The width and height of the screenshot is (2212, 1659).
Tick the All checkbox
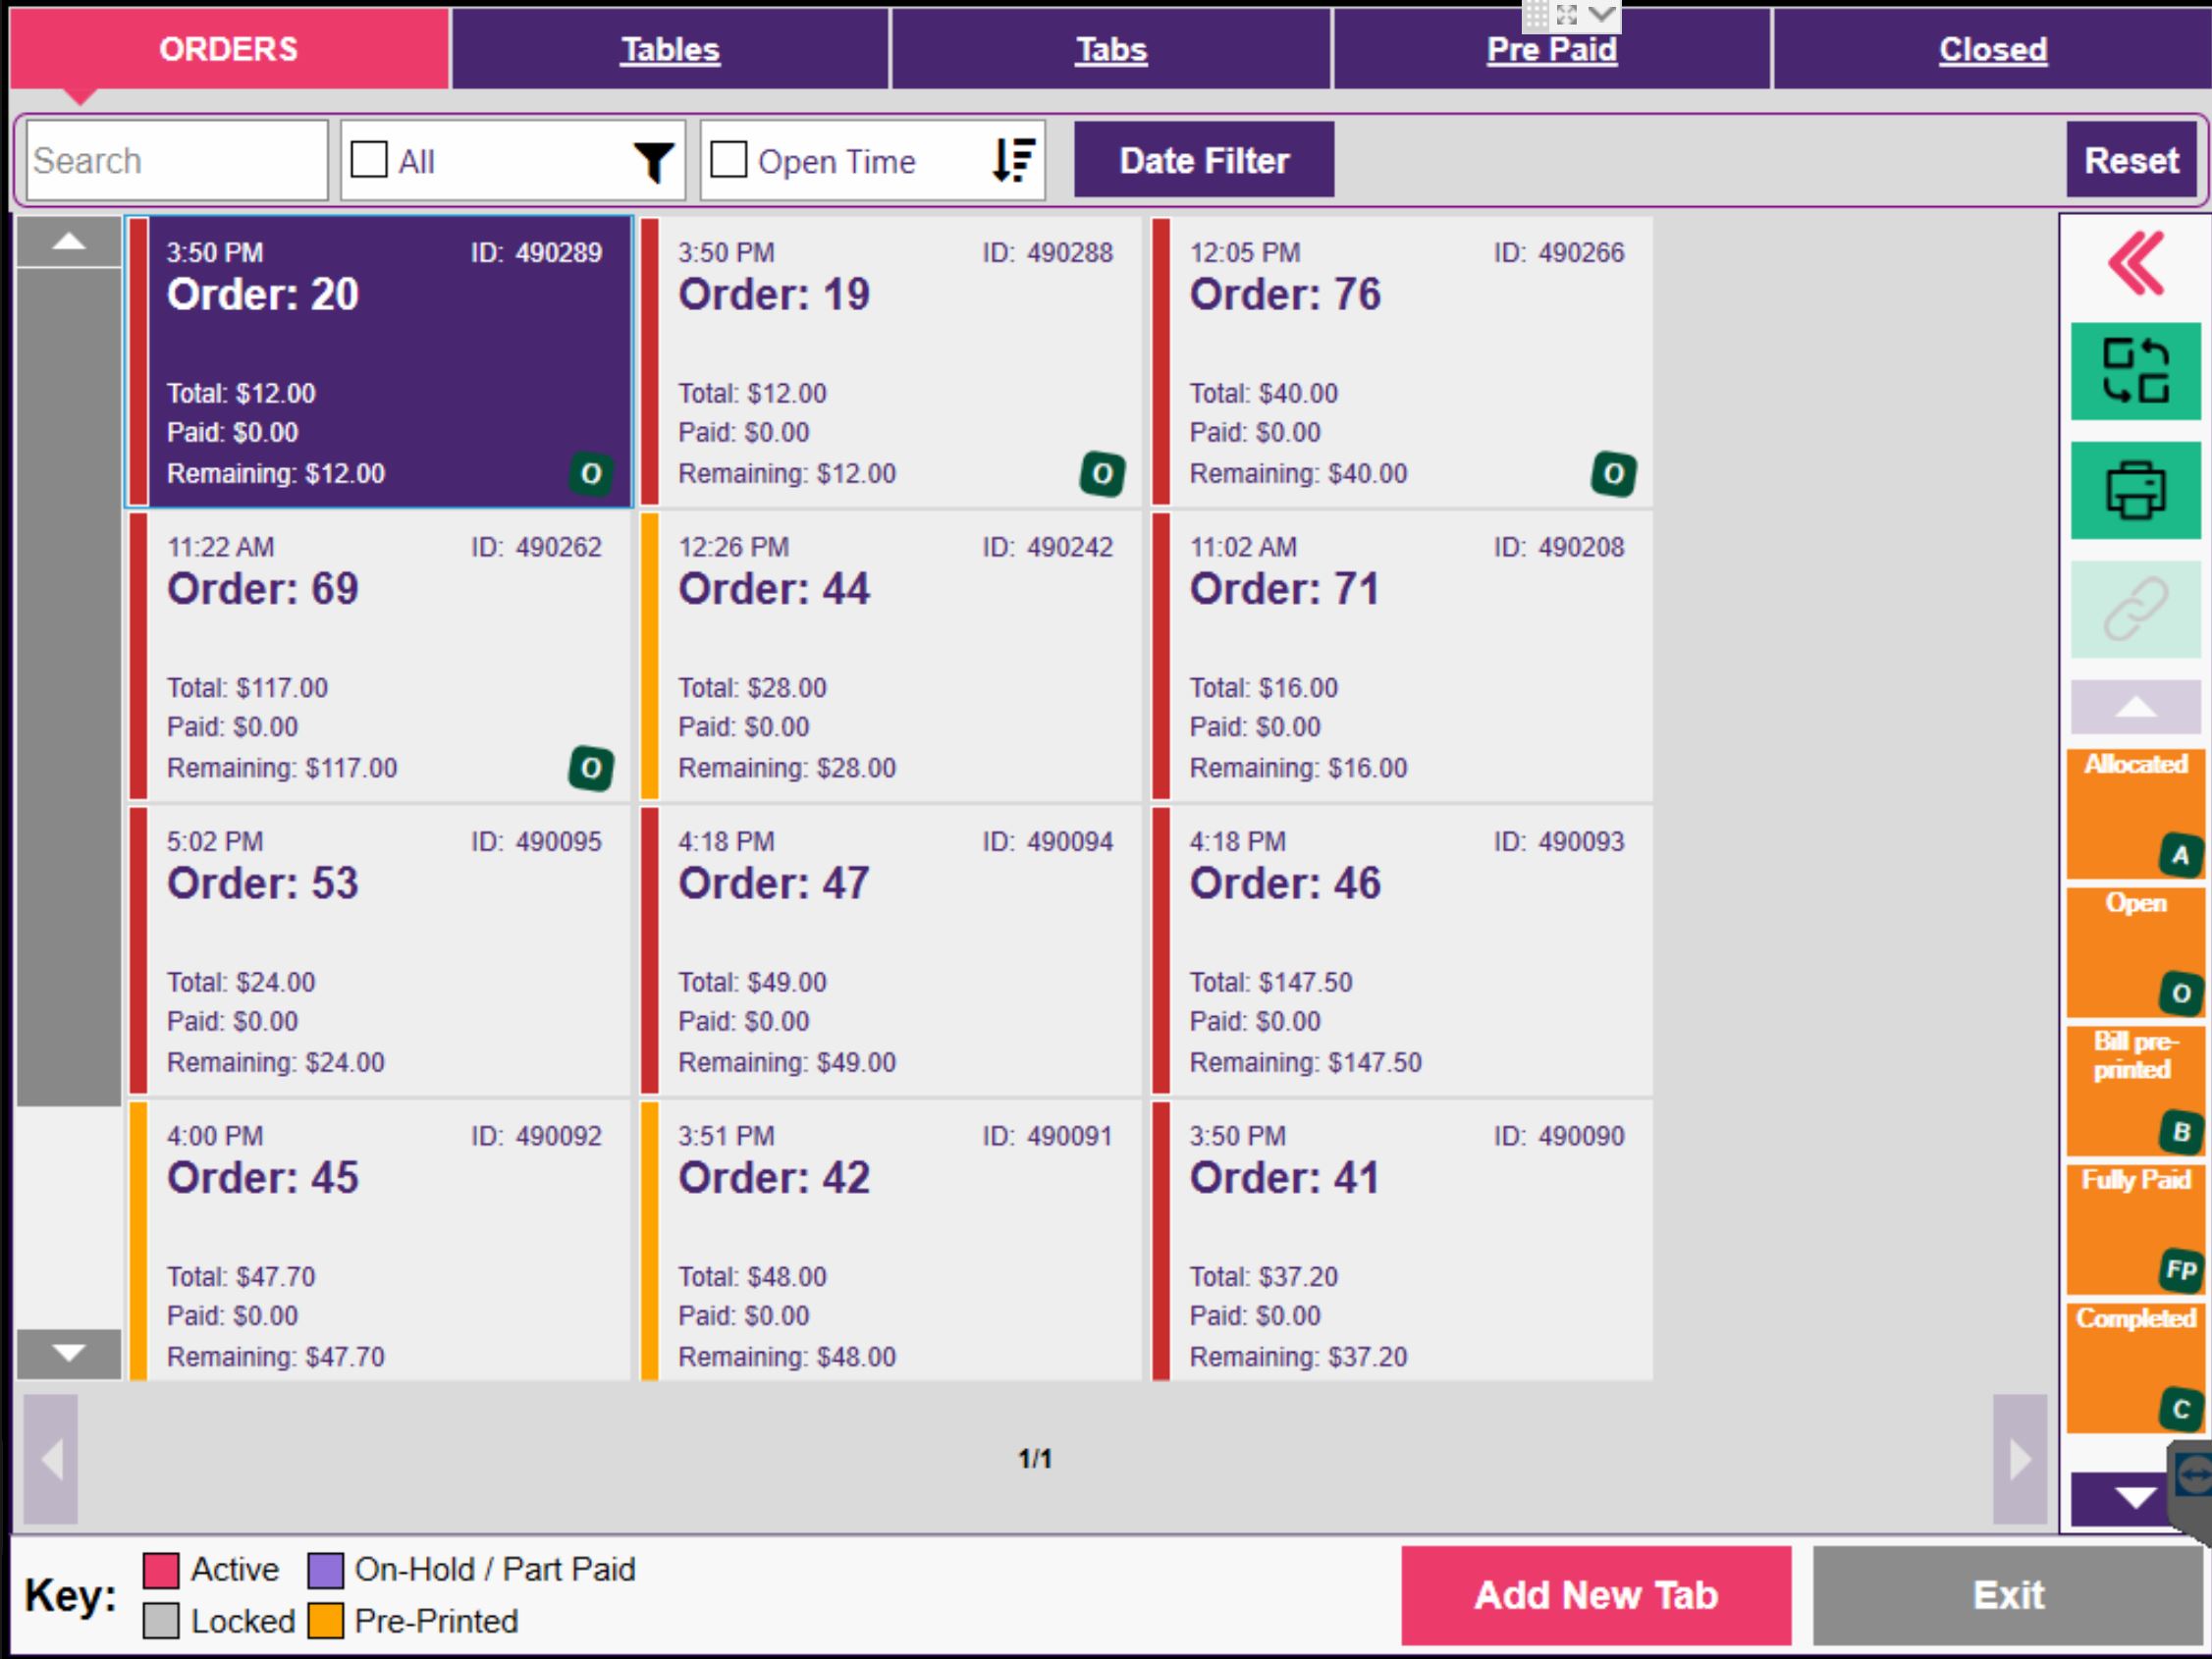coord(369,160)
